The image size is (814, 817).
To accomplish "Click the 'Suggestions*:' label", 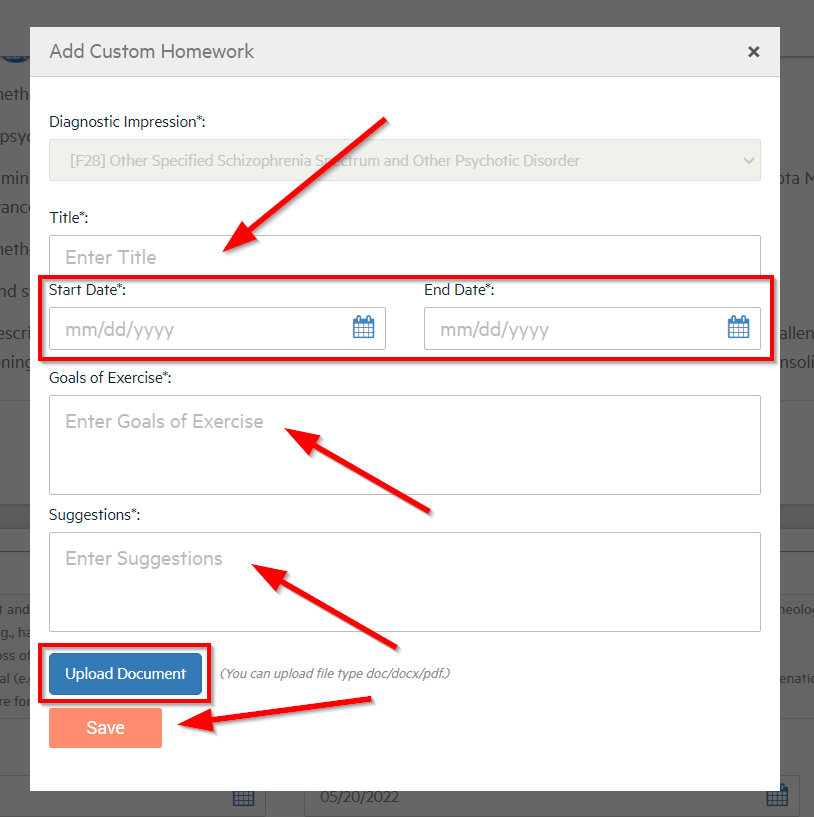I will (94, 515).
